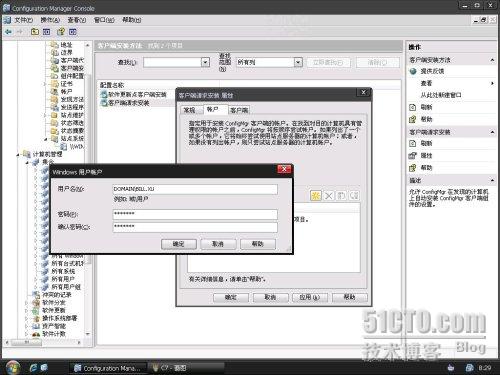Collapse the 计算机管理 tree node
This screenshot has height=375, width=500.
[18, 154]
